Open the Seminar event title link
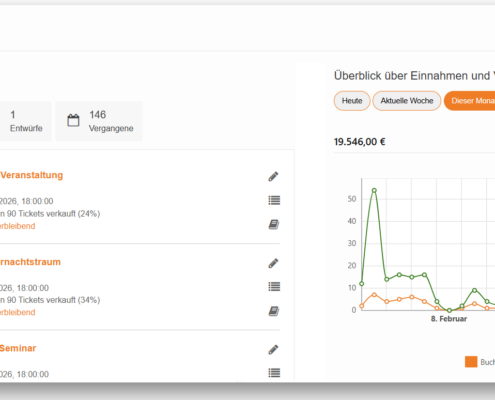 point(18,348)
